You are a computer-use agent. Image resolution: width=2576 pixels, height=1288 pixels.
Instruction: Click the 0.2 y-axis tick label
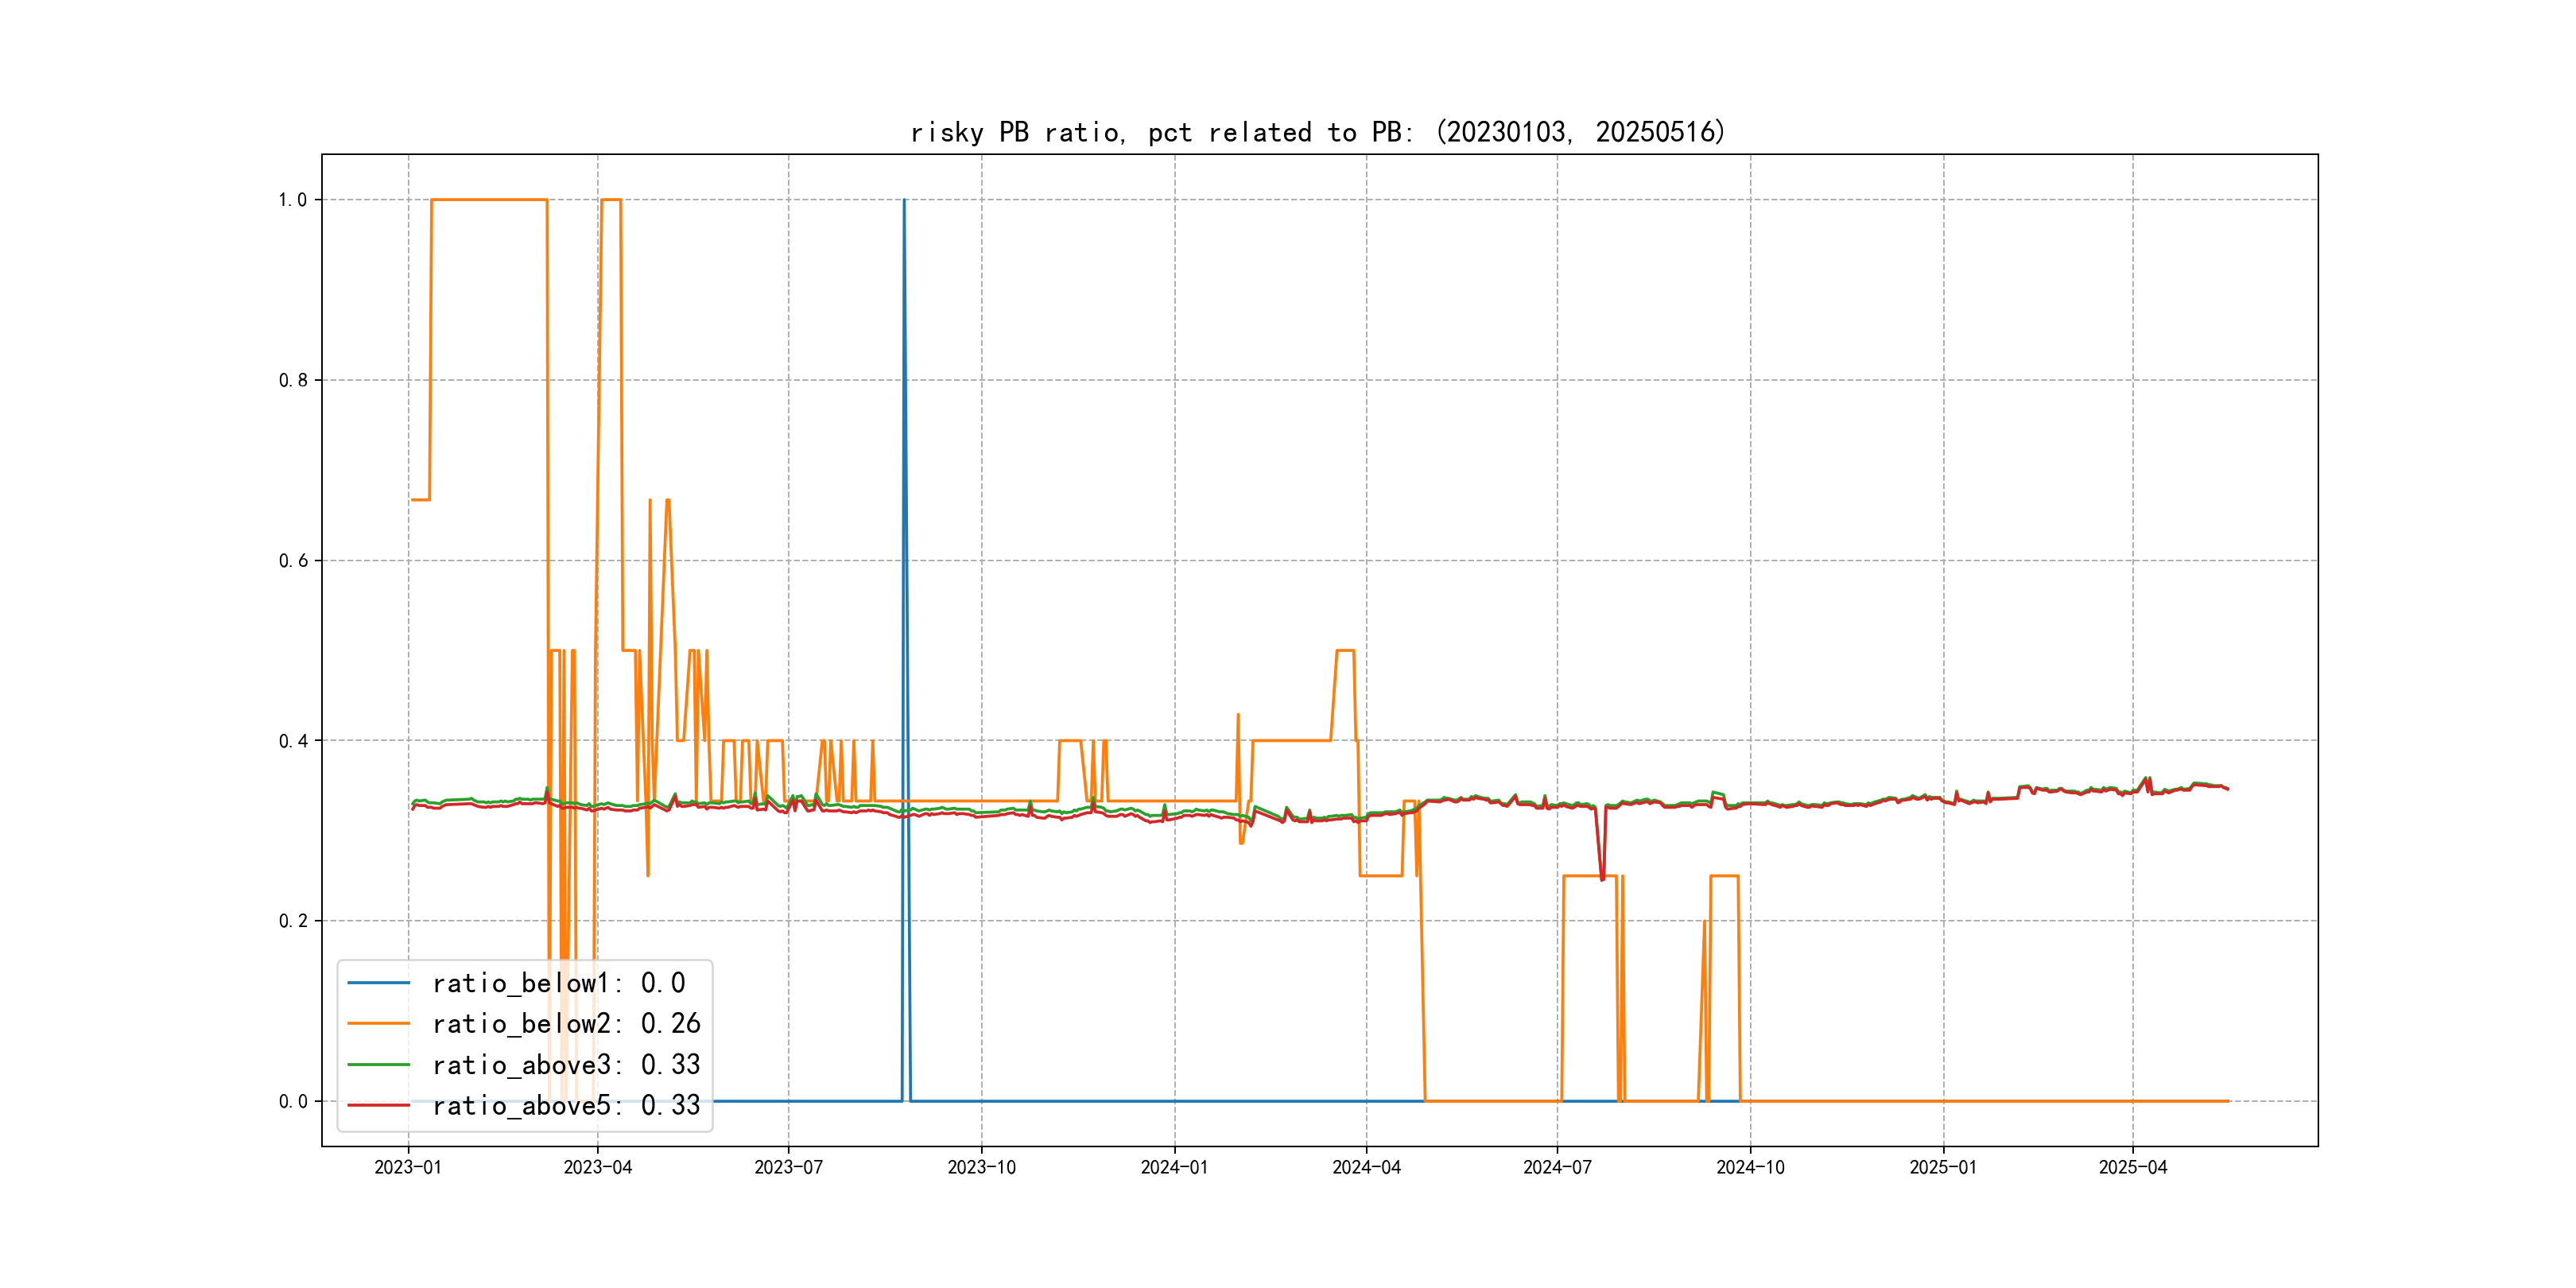click(292, 921)
